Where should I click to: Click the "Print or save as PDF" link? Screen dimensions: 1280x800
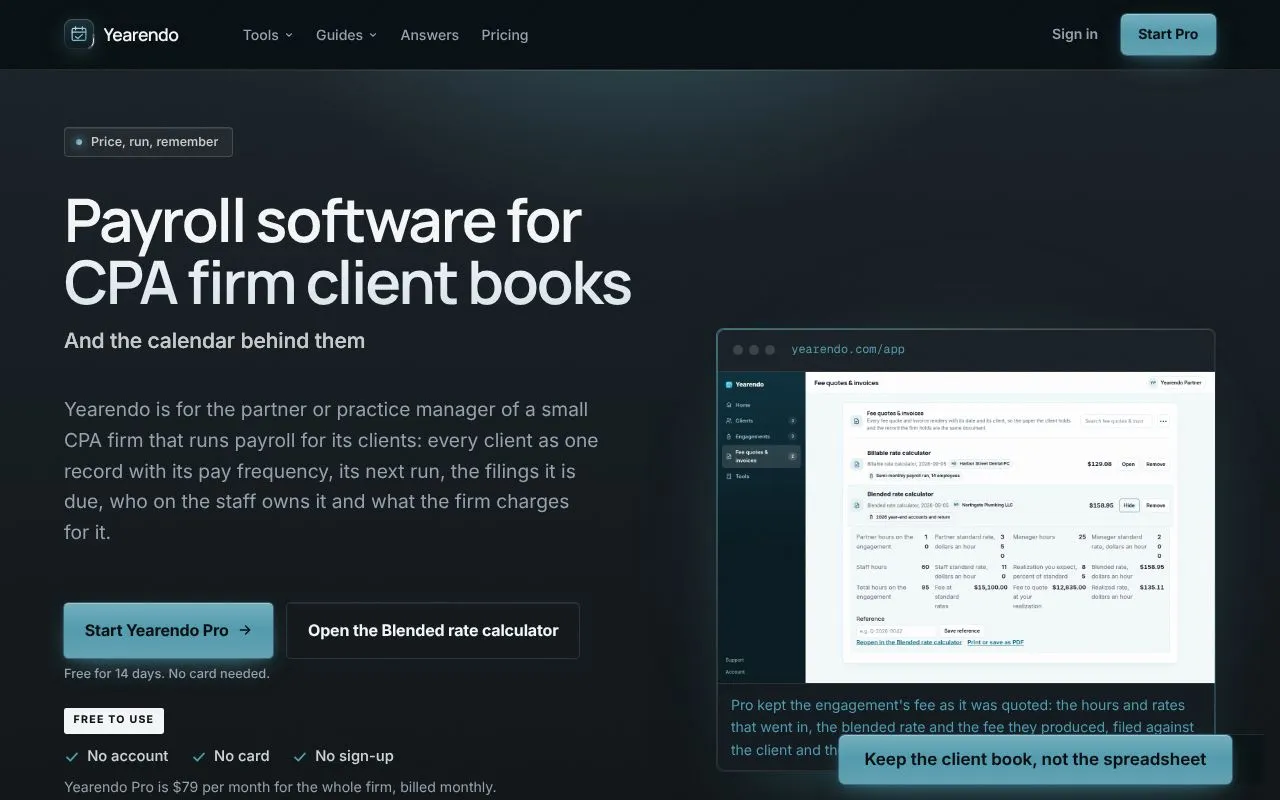(995, 642)
